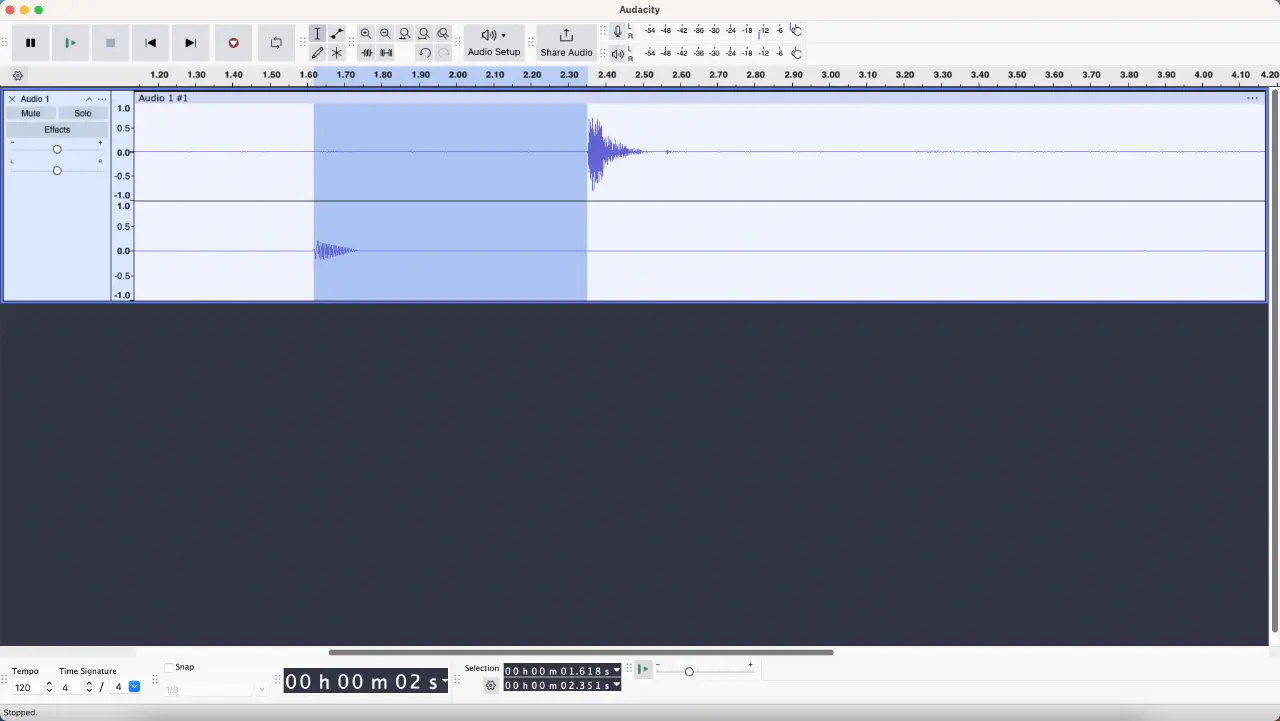Image resolution: width=1280 pixels, height=721 pixels.
Task: Toggle Mute on Audio 1 track
Action: [31, 114]
